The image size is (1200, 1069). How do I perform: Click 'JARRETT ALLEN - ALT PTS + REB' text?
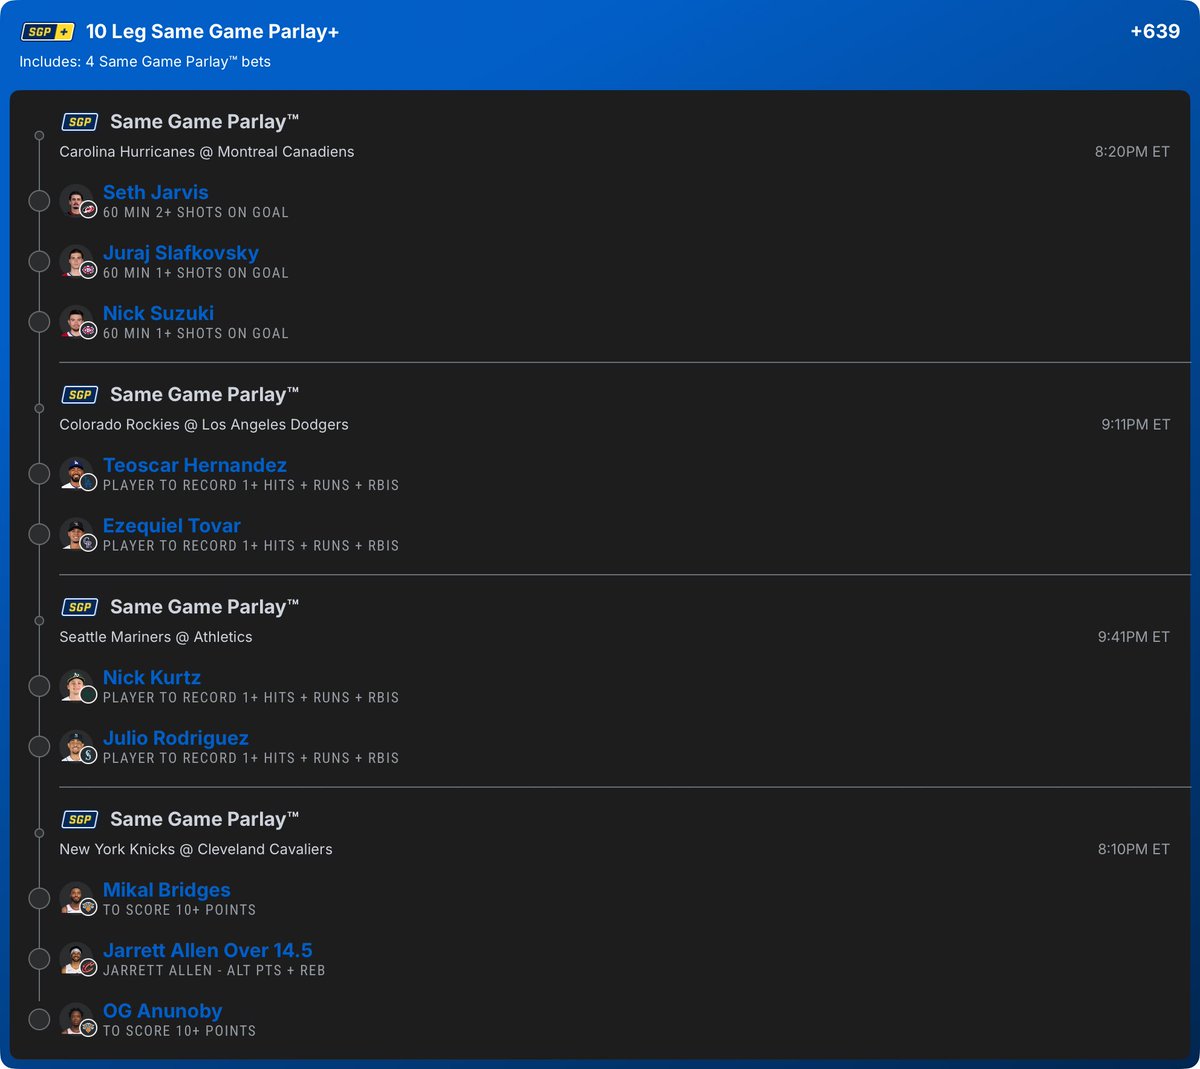(214, 971)
